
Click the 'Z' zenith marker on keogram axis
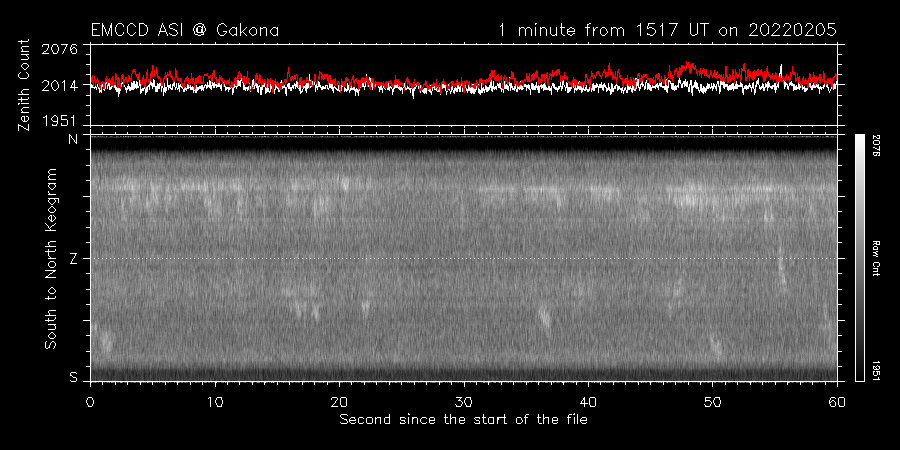coord(73,259)
